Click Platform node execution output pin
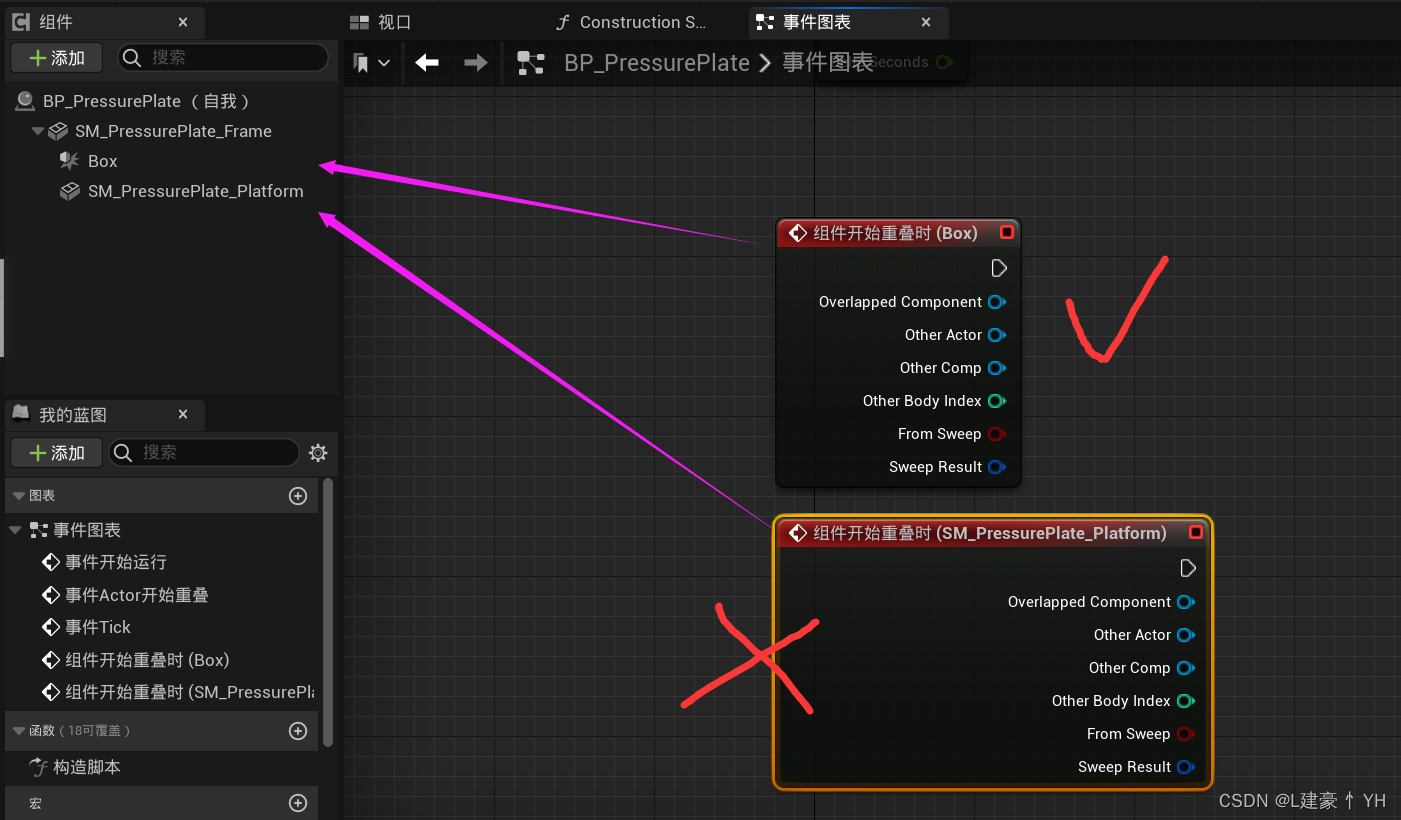1401x820 pixels. tap(1187, 568)
